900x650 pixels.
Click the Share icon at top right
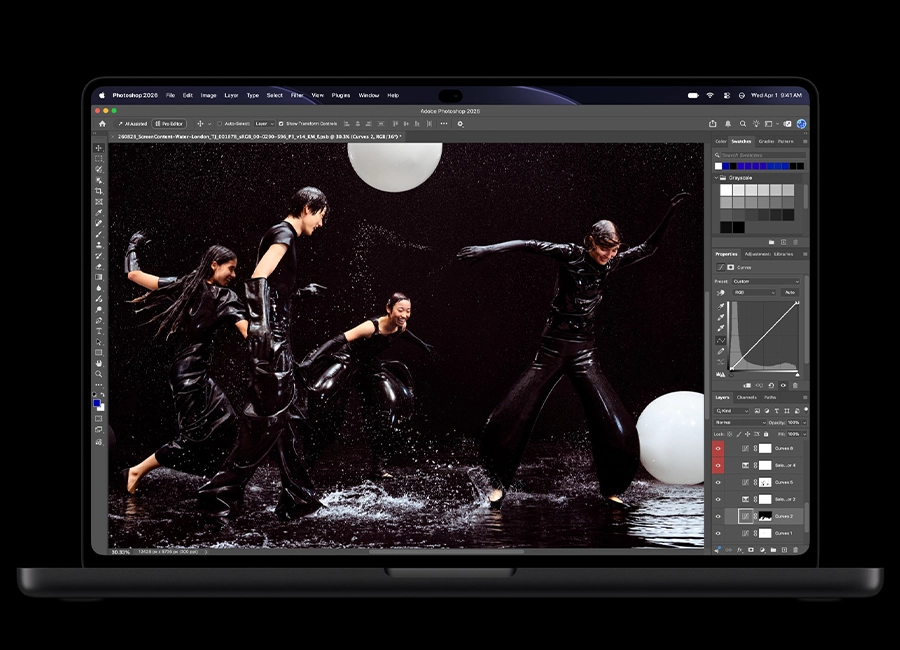[713, 123]
